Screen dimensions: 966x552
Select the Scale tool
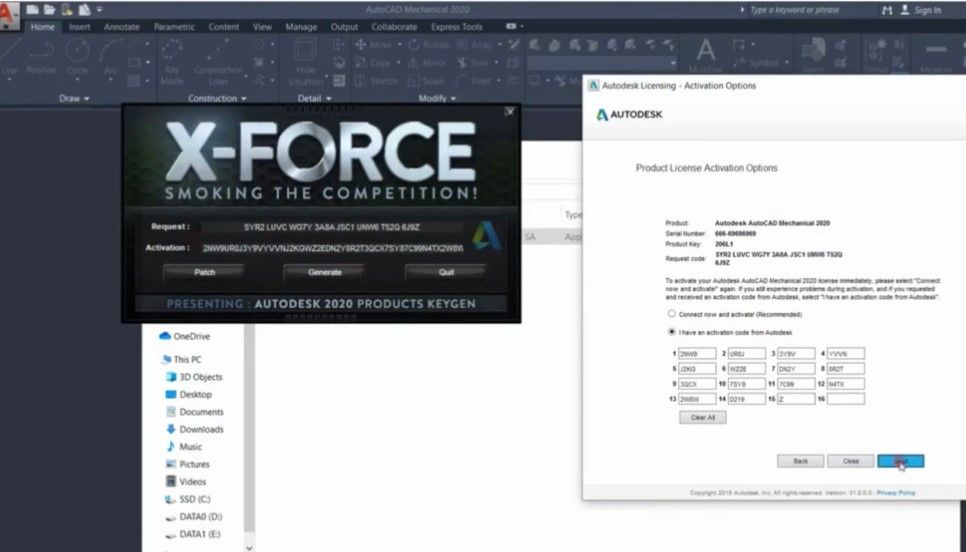click(x=426, y=81)
